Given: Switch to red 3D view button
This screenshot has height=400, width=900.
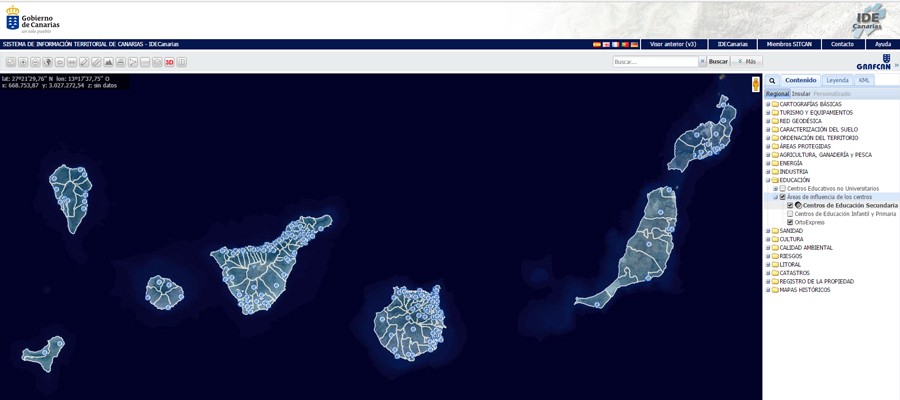Looking at the screenshot, I should [x=169, y=62].
